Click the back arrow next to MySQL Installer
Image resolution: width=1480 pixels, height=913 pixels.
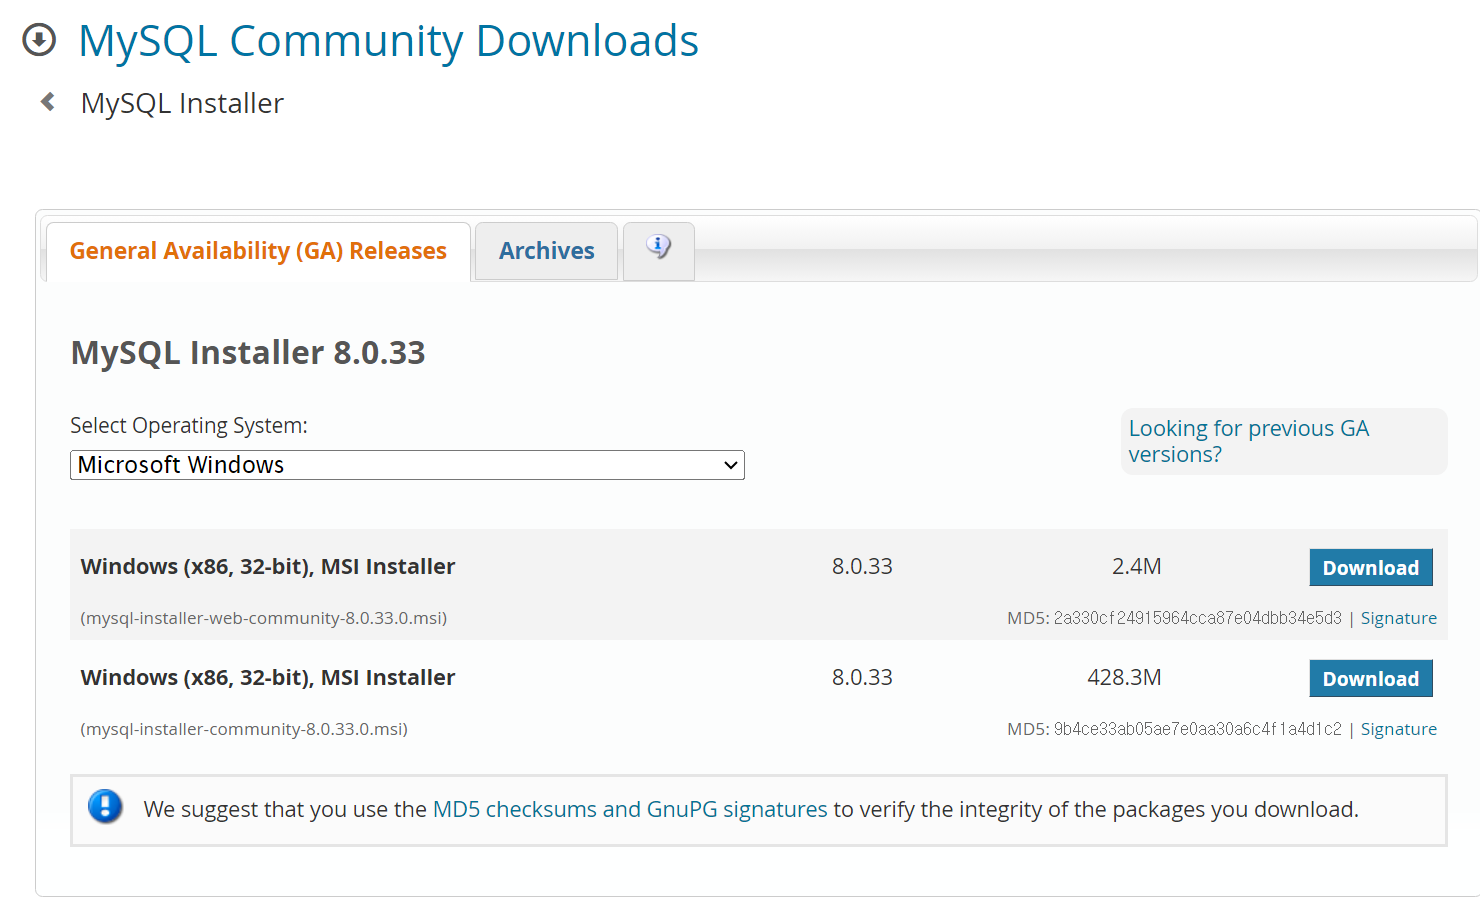(47, 102)
